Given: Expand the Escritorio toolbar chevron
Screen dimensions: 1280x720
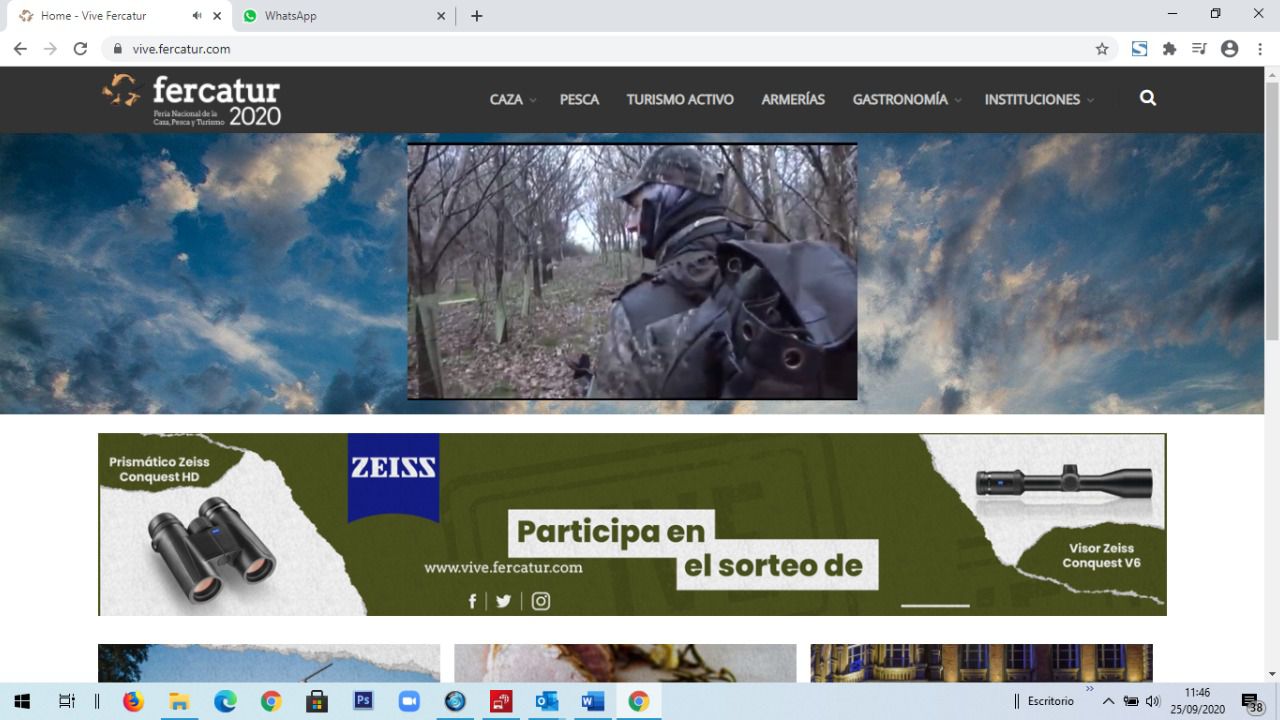Looking at the screenshot, I should click(x=1089, y=689).
